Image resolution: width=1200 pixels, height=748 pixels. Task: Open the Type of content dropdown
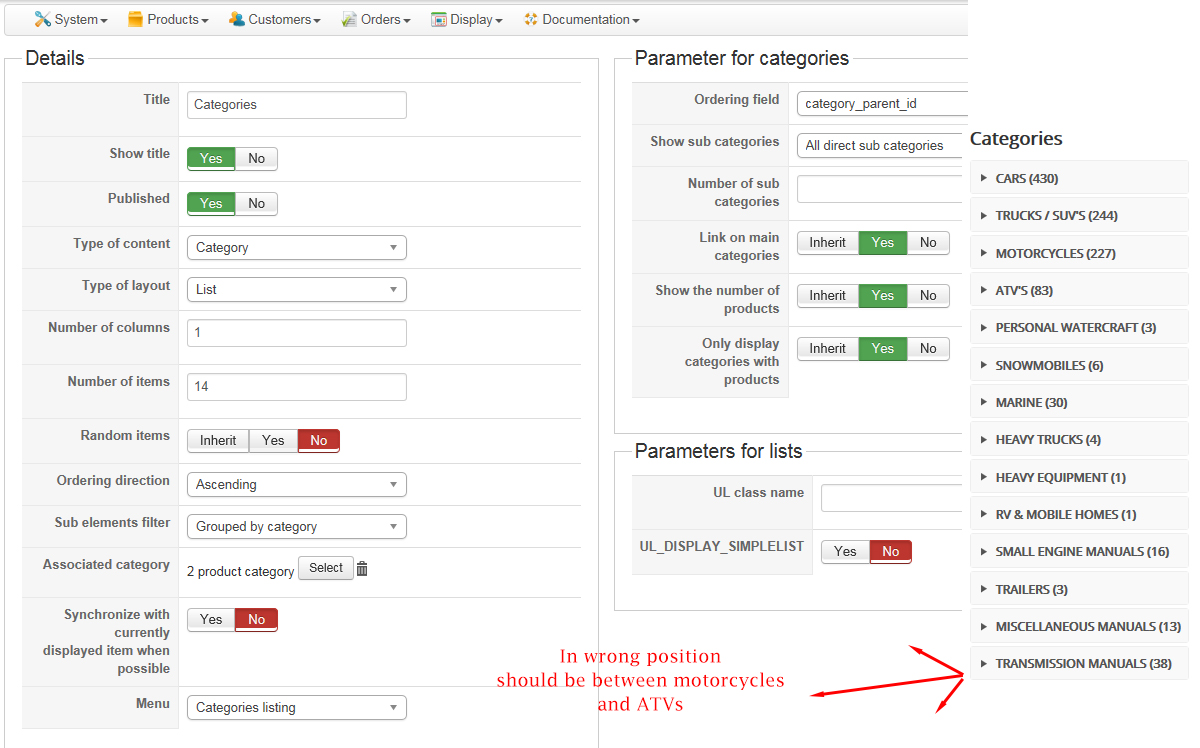pos(297,247)
